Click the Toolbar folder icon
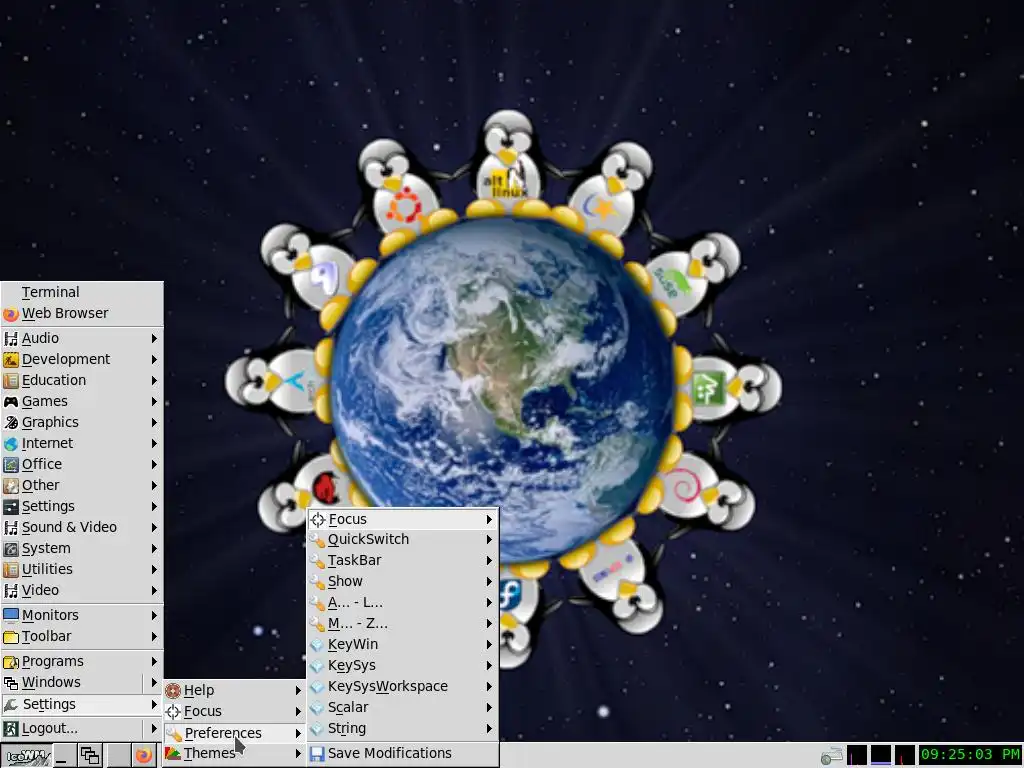The image size is (1024, 768). click(10, 637)
